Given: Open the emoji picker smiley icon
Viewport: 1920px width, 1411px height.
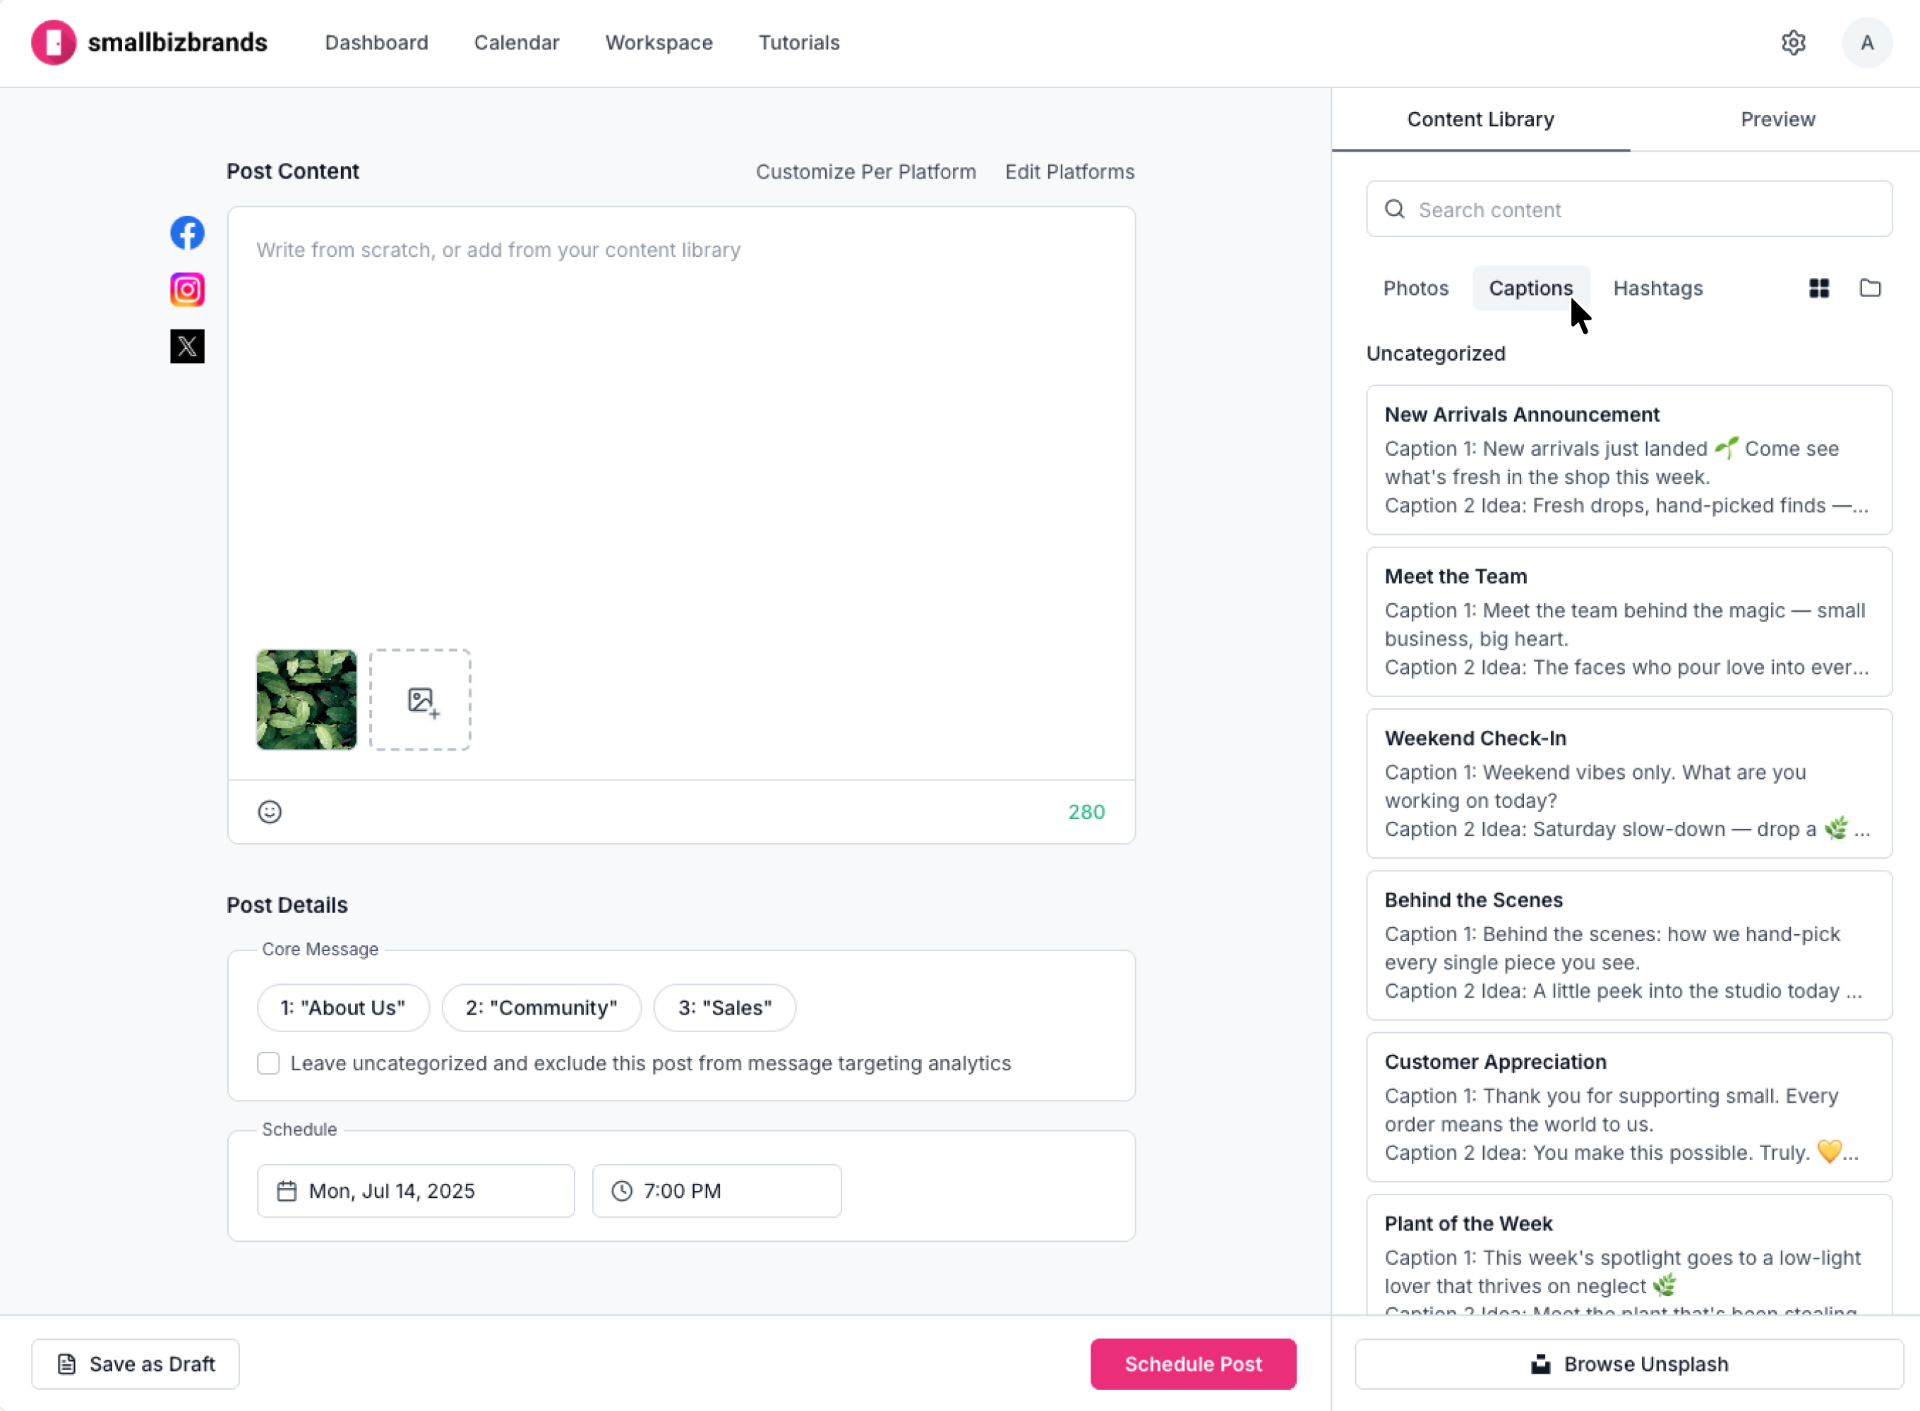Looking at the screenshot, I should point(270,812).
